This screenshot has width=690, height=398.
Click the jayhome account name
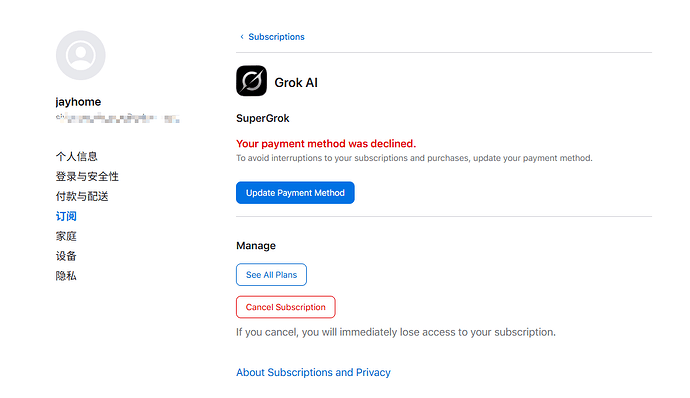pyautogui.click(x=78, y=102)
